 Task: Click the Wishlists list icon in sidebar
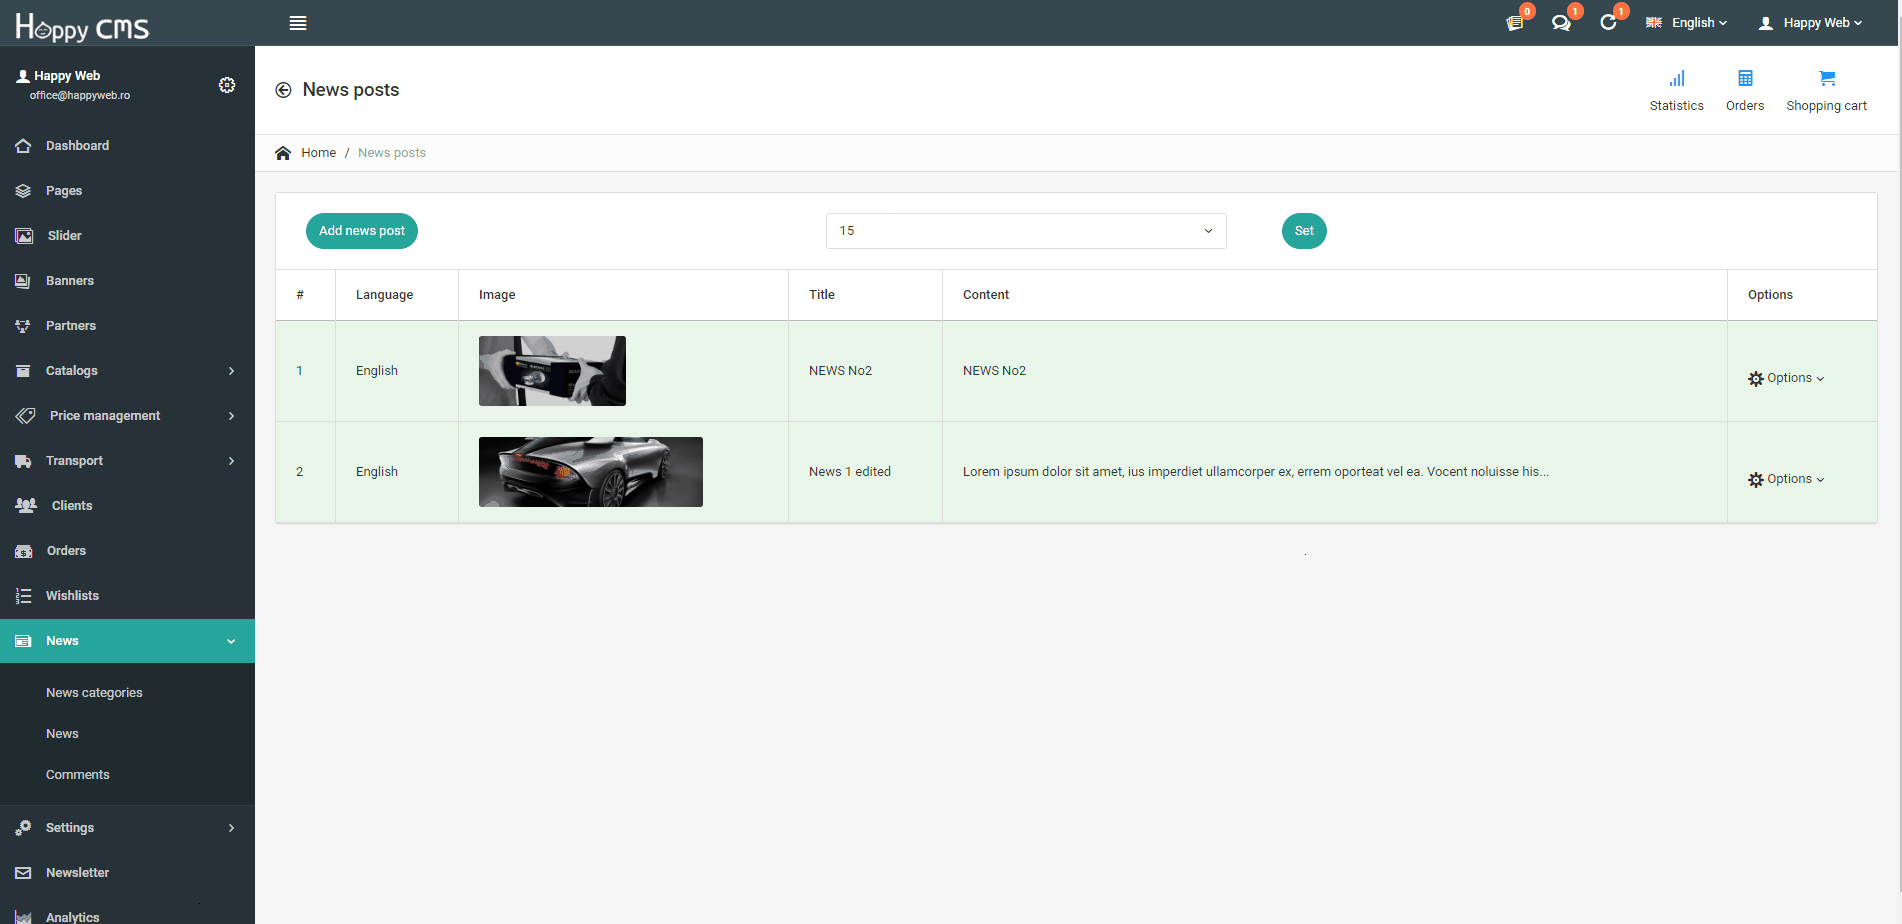pos(23,596)
